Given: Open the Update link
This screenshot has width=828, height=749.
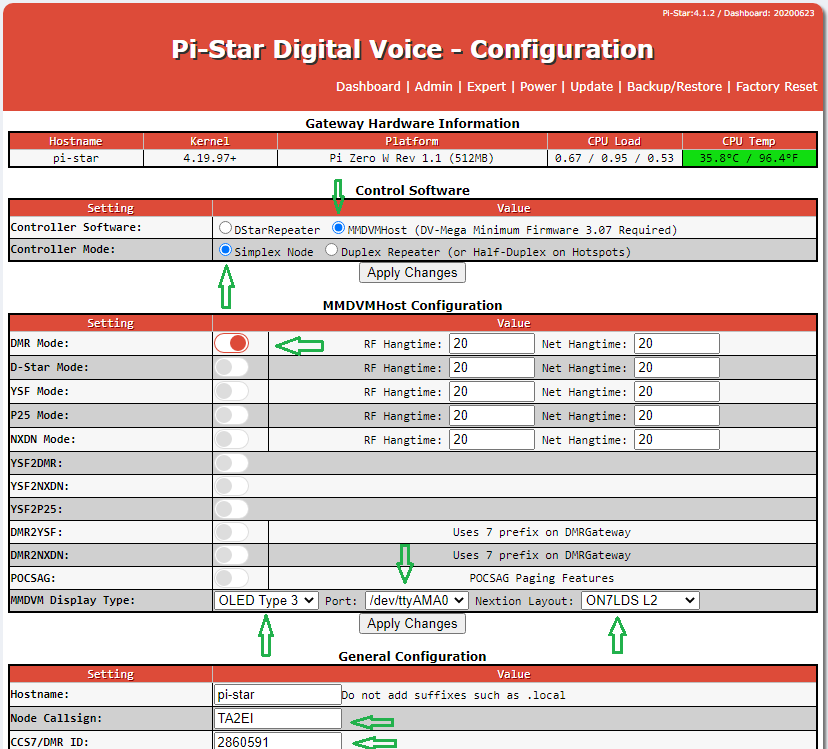Looking at the screenshot, I should (x=591, y=87).
